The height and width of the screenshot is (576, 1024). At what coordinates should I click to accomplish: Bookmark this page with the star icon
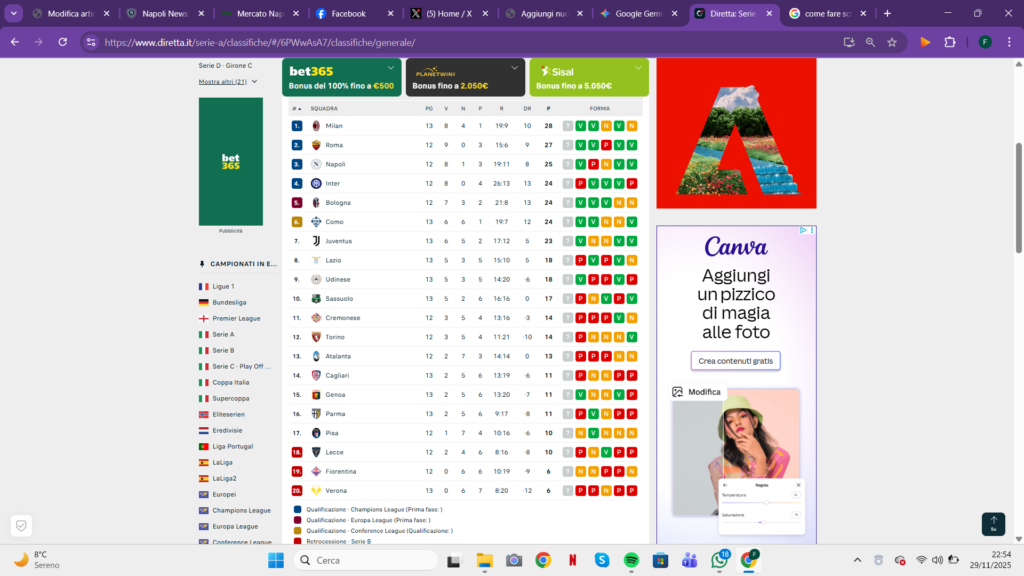click(x=892, y=42)
